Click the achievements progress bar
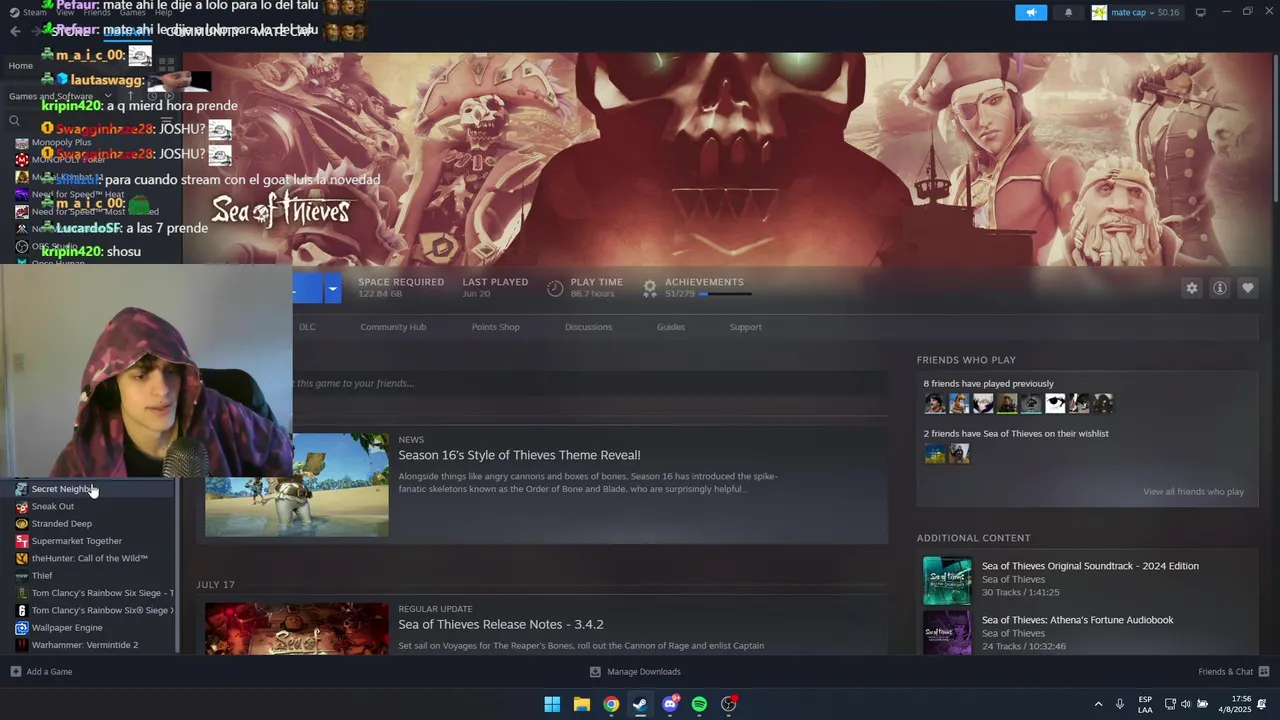 725,294
